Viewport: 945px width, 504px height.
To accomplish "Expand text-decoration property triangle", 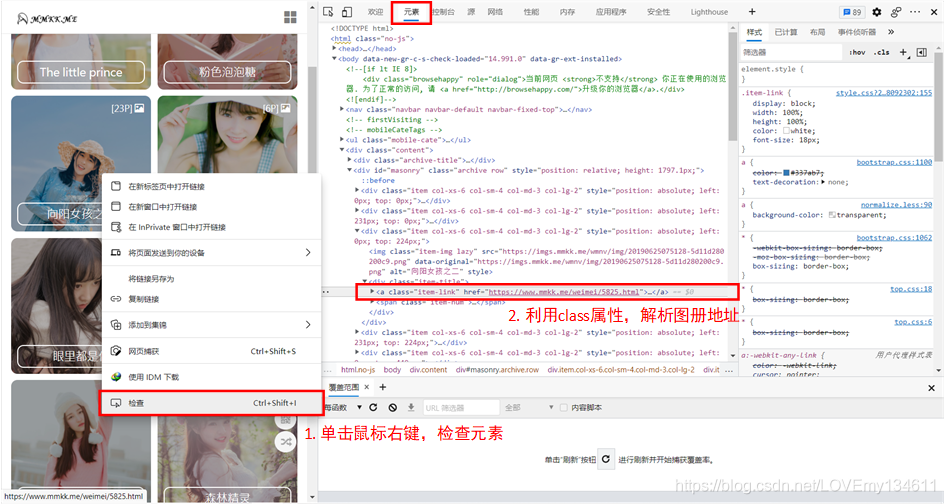I will pyautogui.click(x=824, y=182).
